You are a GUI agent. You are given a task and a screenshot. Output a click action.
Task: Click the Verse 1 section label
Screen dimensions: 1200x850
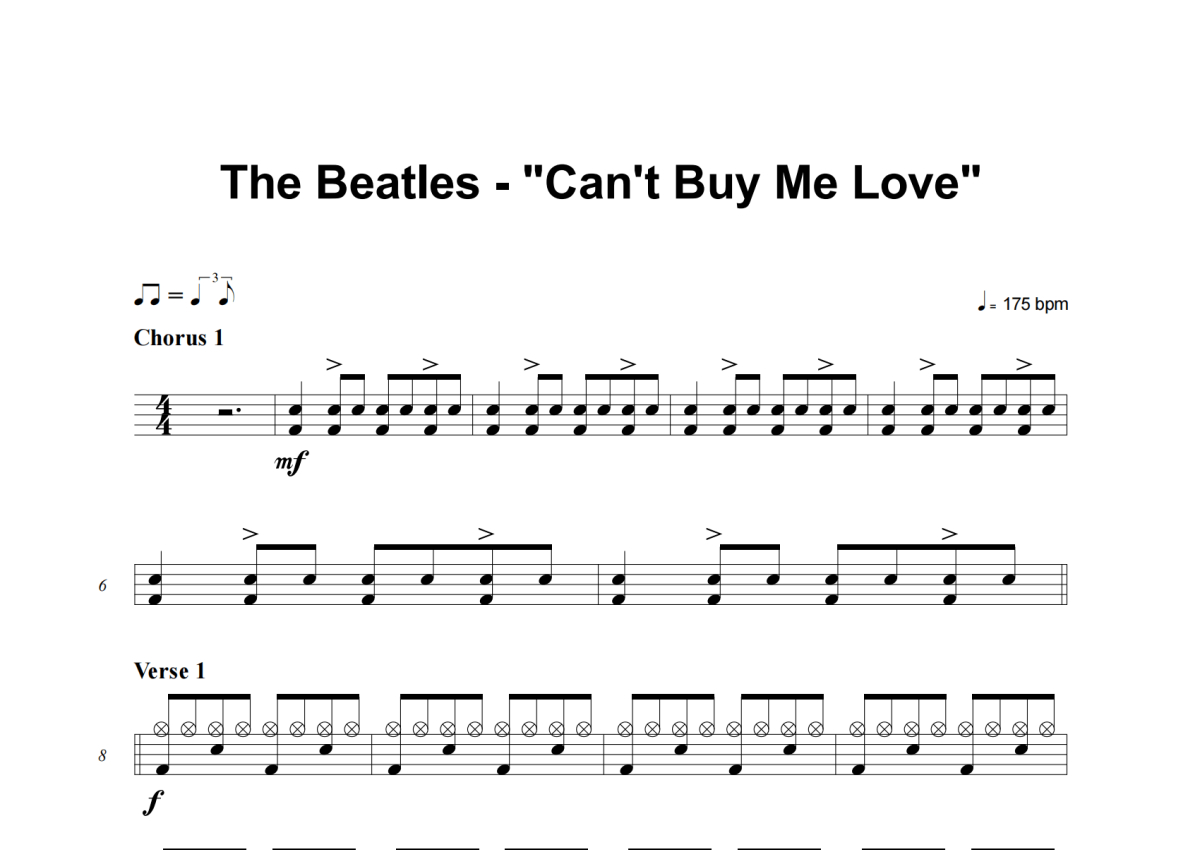click(169, 671)
